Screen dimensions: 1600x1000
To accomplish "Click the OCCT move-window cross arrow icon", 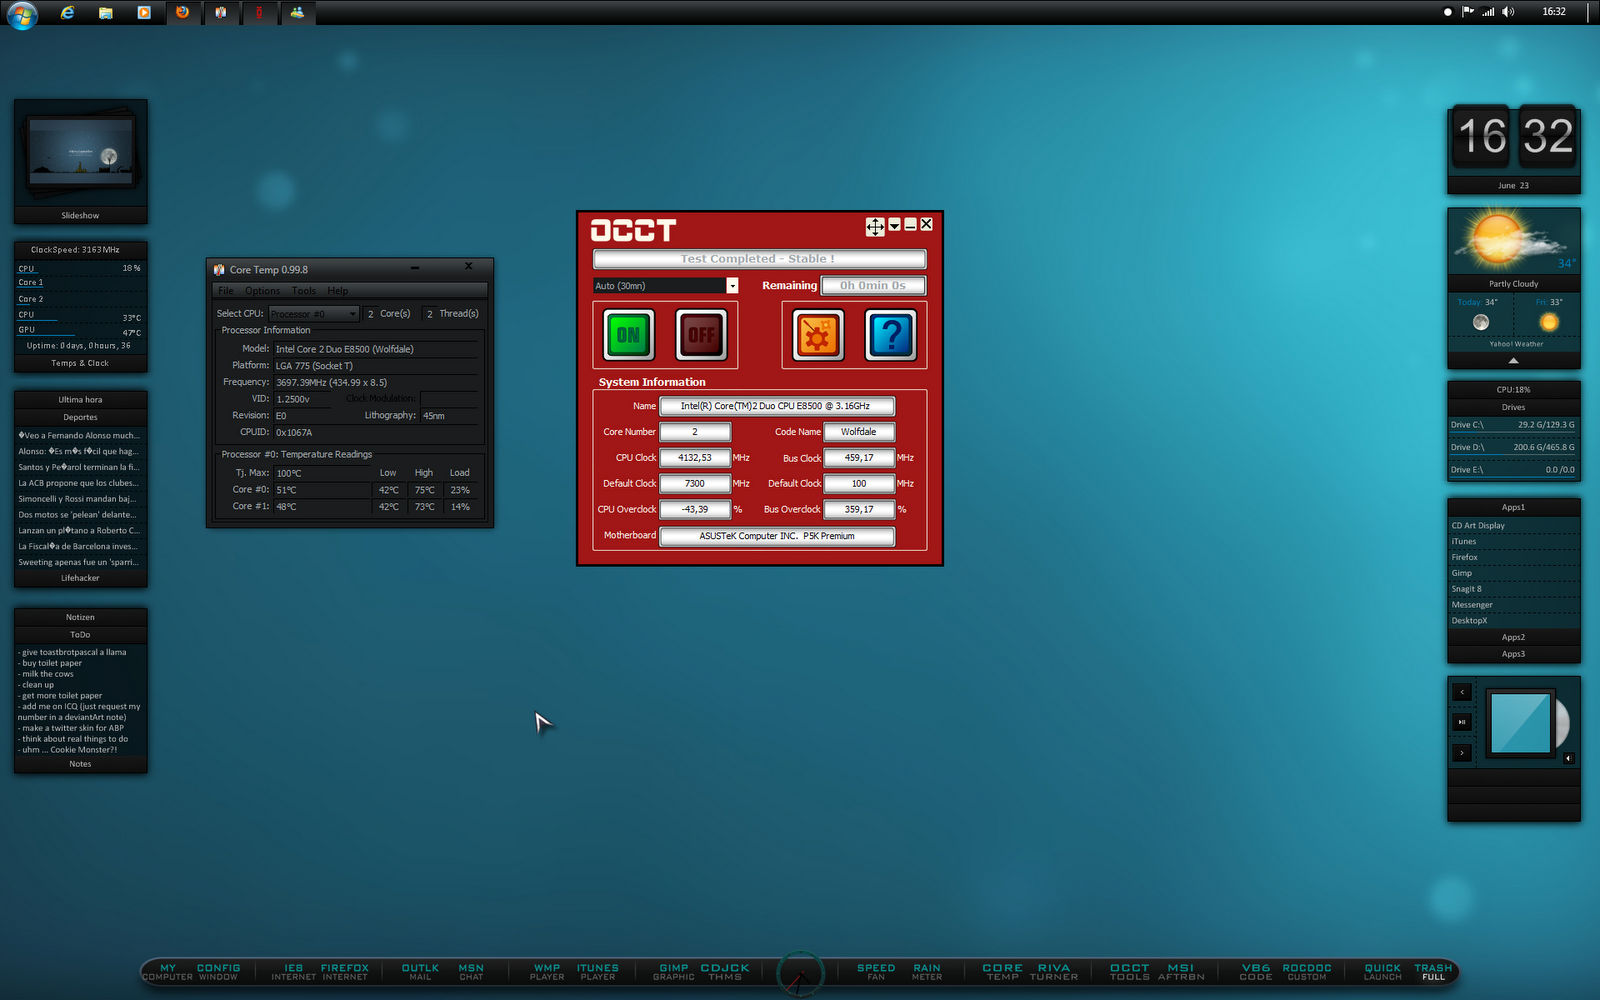I will (x=875, y=227).
